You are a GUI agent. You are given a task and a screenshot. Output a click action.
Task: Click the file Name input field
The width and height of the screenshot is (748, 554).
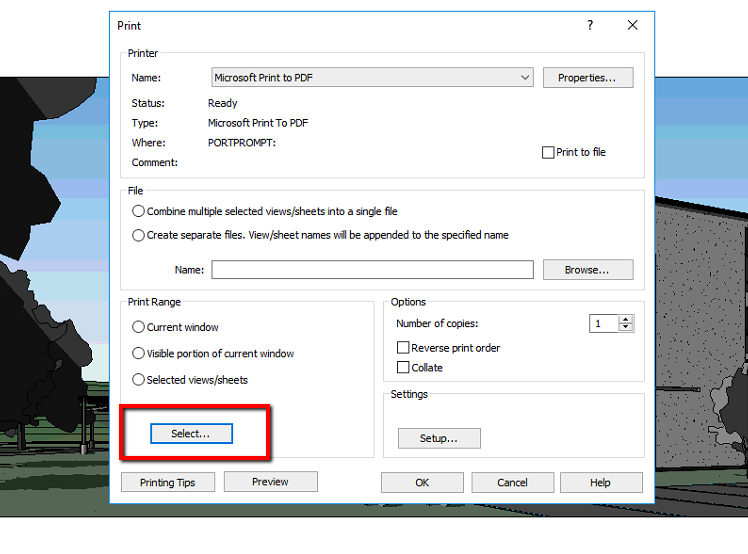point(372,270)
